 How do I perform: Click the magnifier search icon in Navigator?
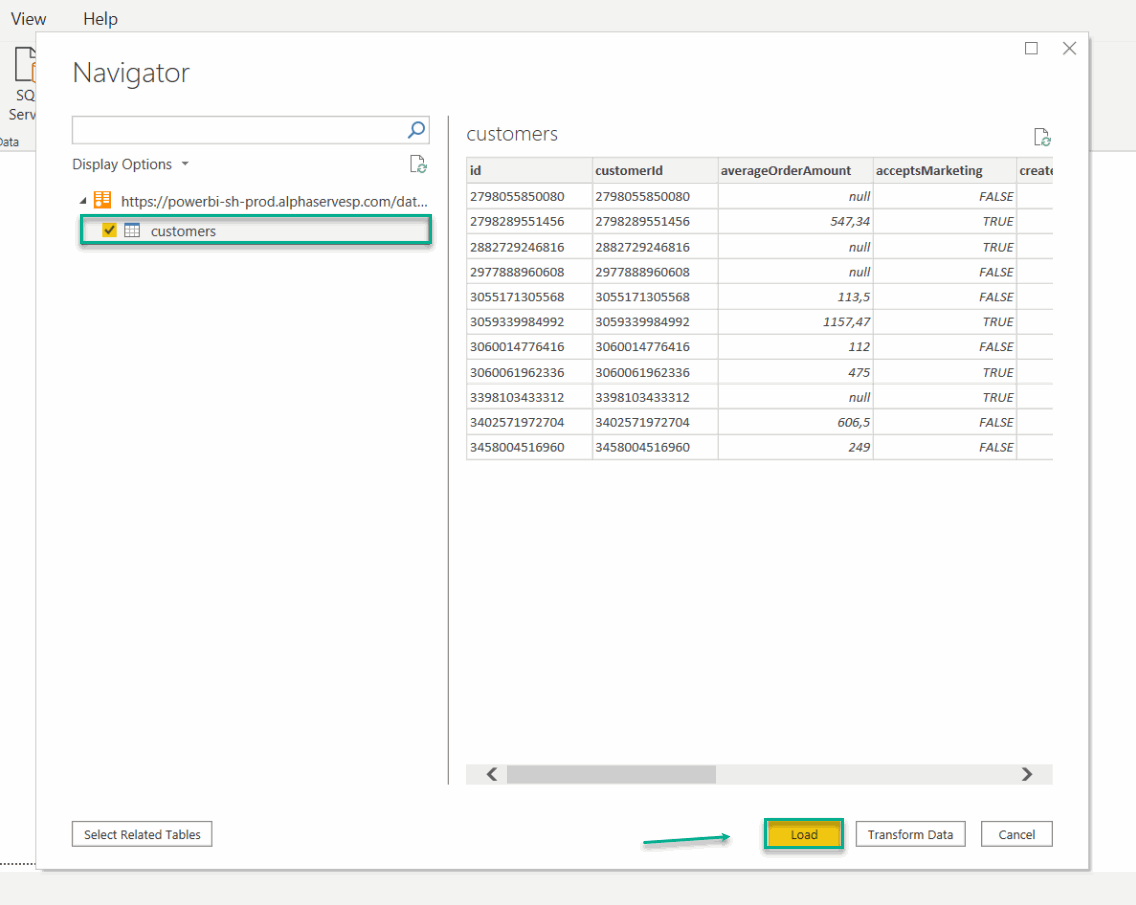pyautogui.click(x=417, y=129)
